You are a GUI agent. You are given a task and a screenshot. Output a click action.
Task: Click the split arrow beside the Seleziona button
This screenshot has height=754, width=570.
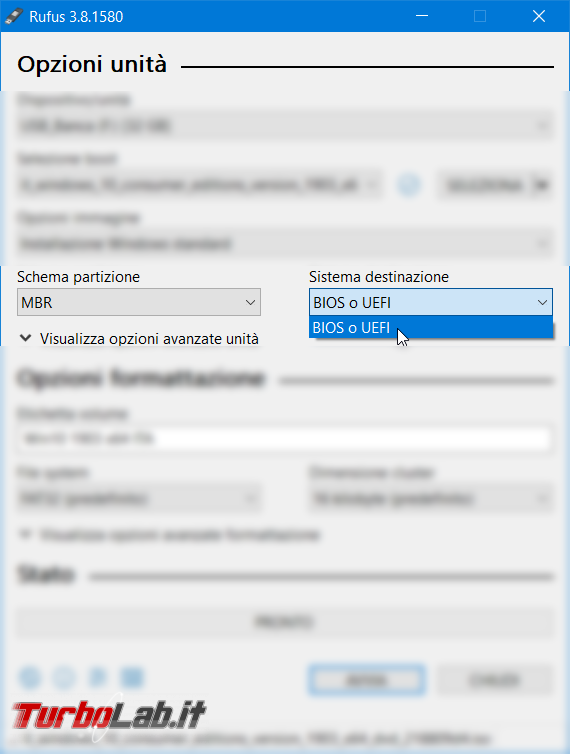coord(542,185)
